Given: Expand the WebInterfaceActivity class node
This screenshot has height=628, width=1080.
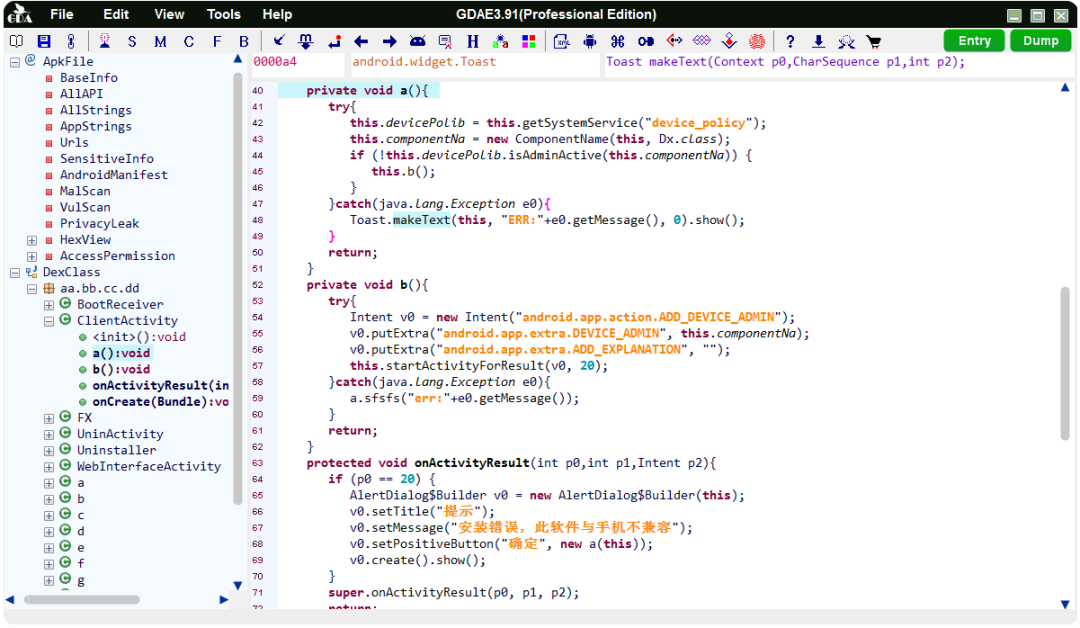Looking at the screenshot, I should (49, 468).
